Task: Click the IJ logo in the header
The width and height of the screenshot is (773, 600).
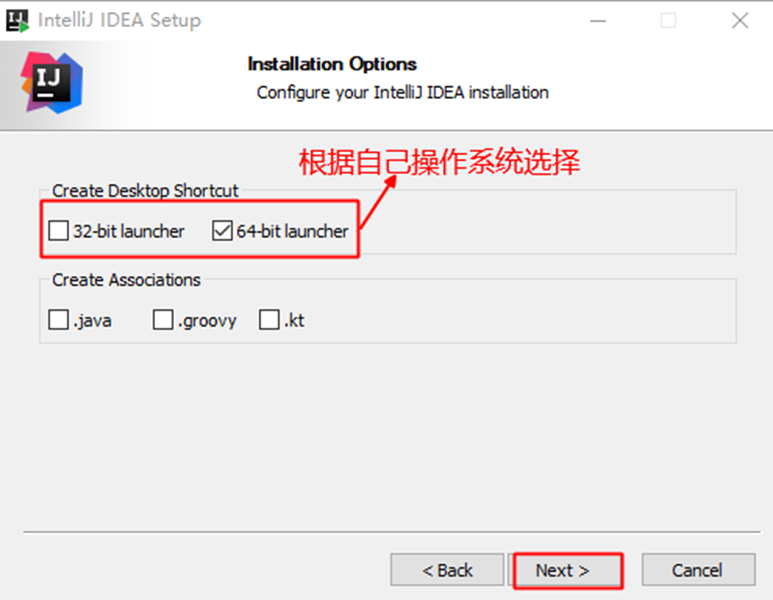Action: [x=52, y=83]
